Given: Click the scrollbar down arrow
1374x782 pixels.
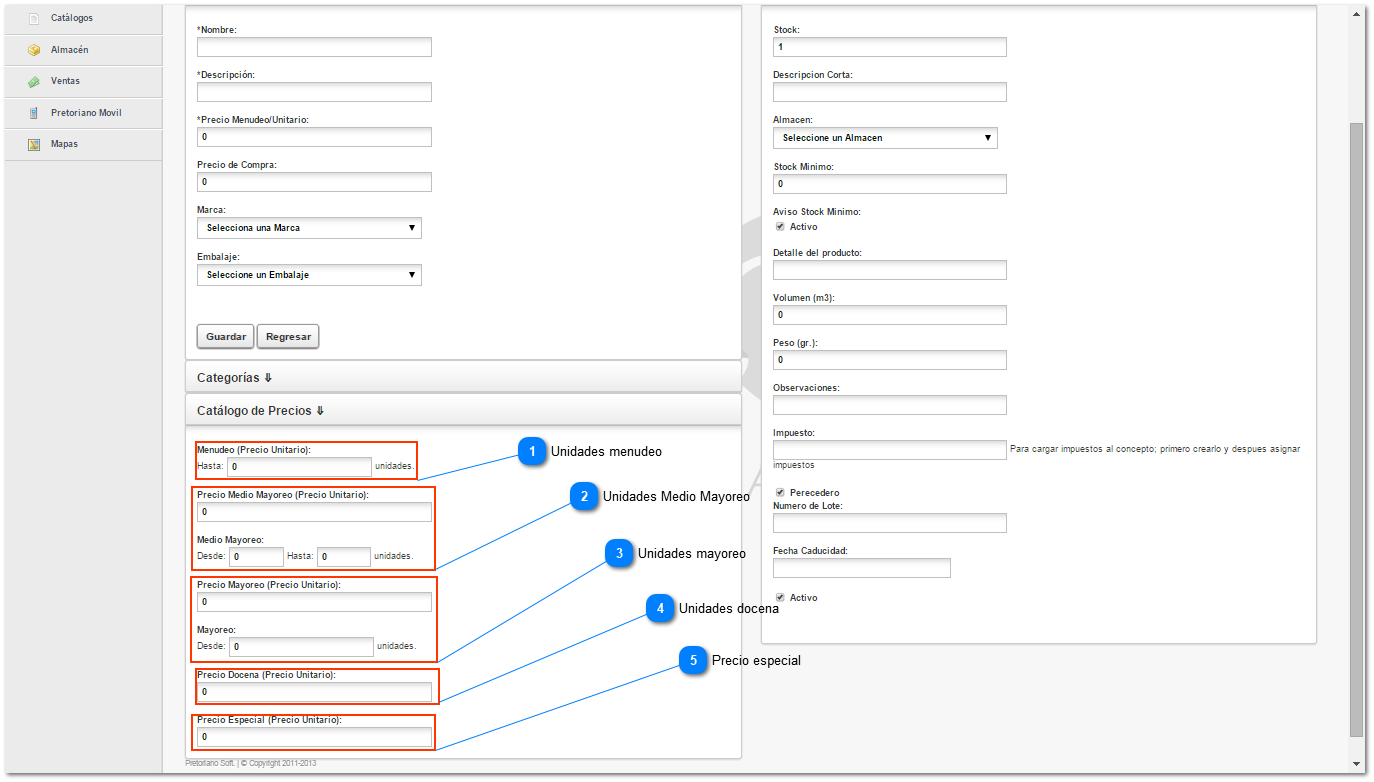Looking at the screenshot, I should pyautogui.click(x=1356, y=765).
